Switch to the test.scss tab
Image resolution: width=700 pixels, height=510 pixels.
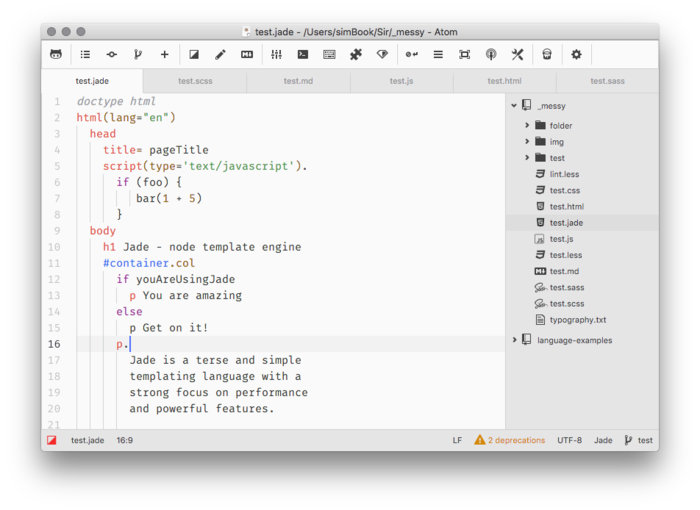195,81
